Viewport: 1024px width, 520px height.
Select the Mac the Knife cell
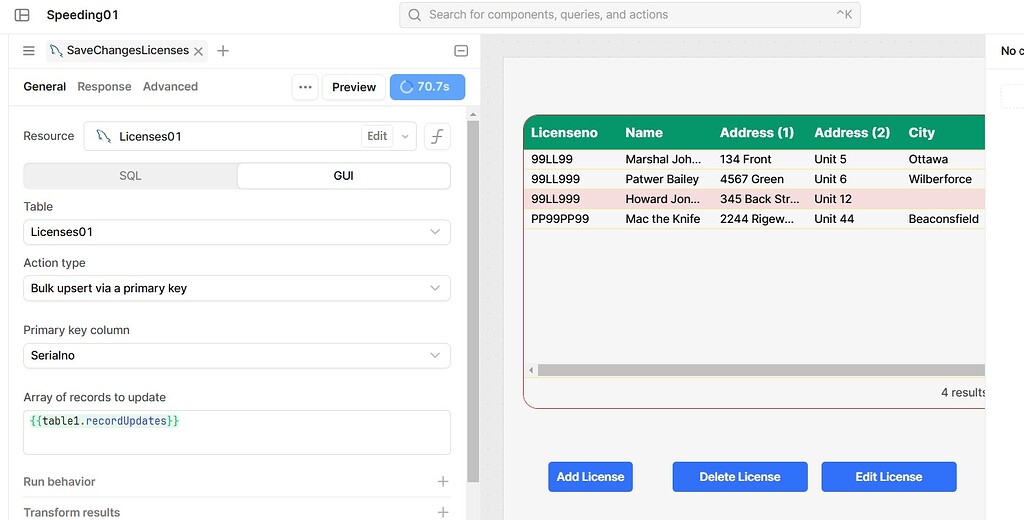pos(663,219)
